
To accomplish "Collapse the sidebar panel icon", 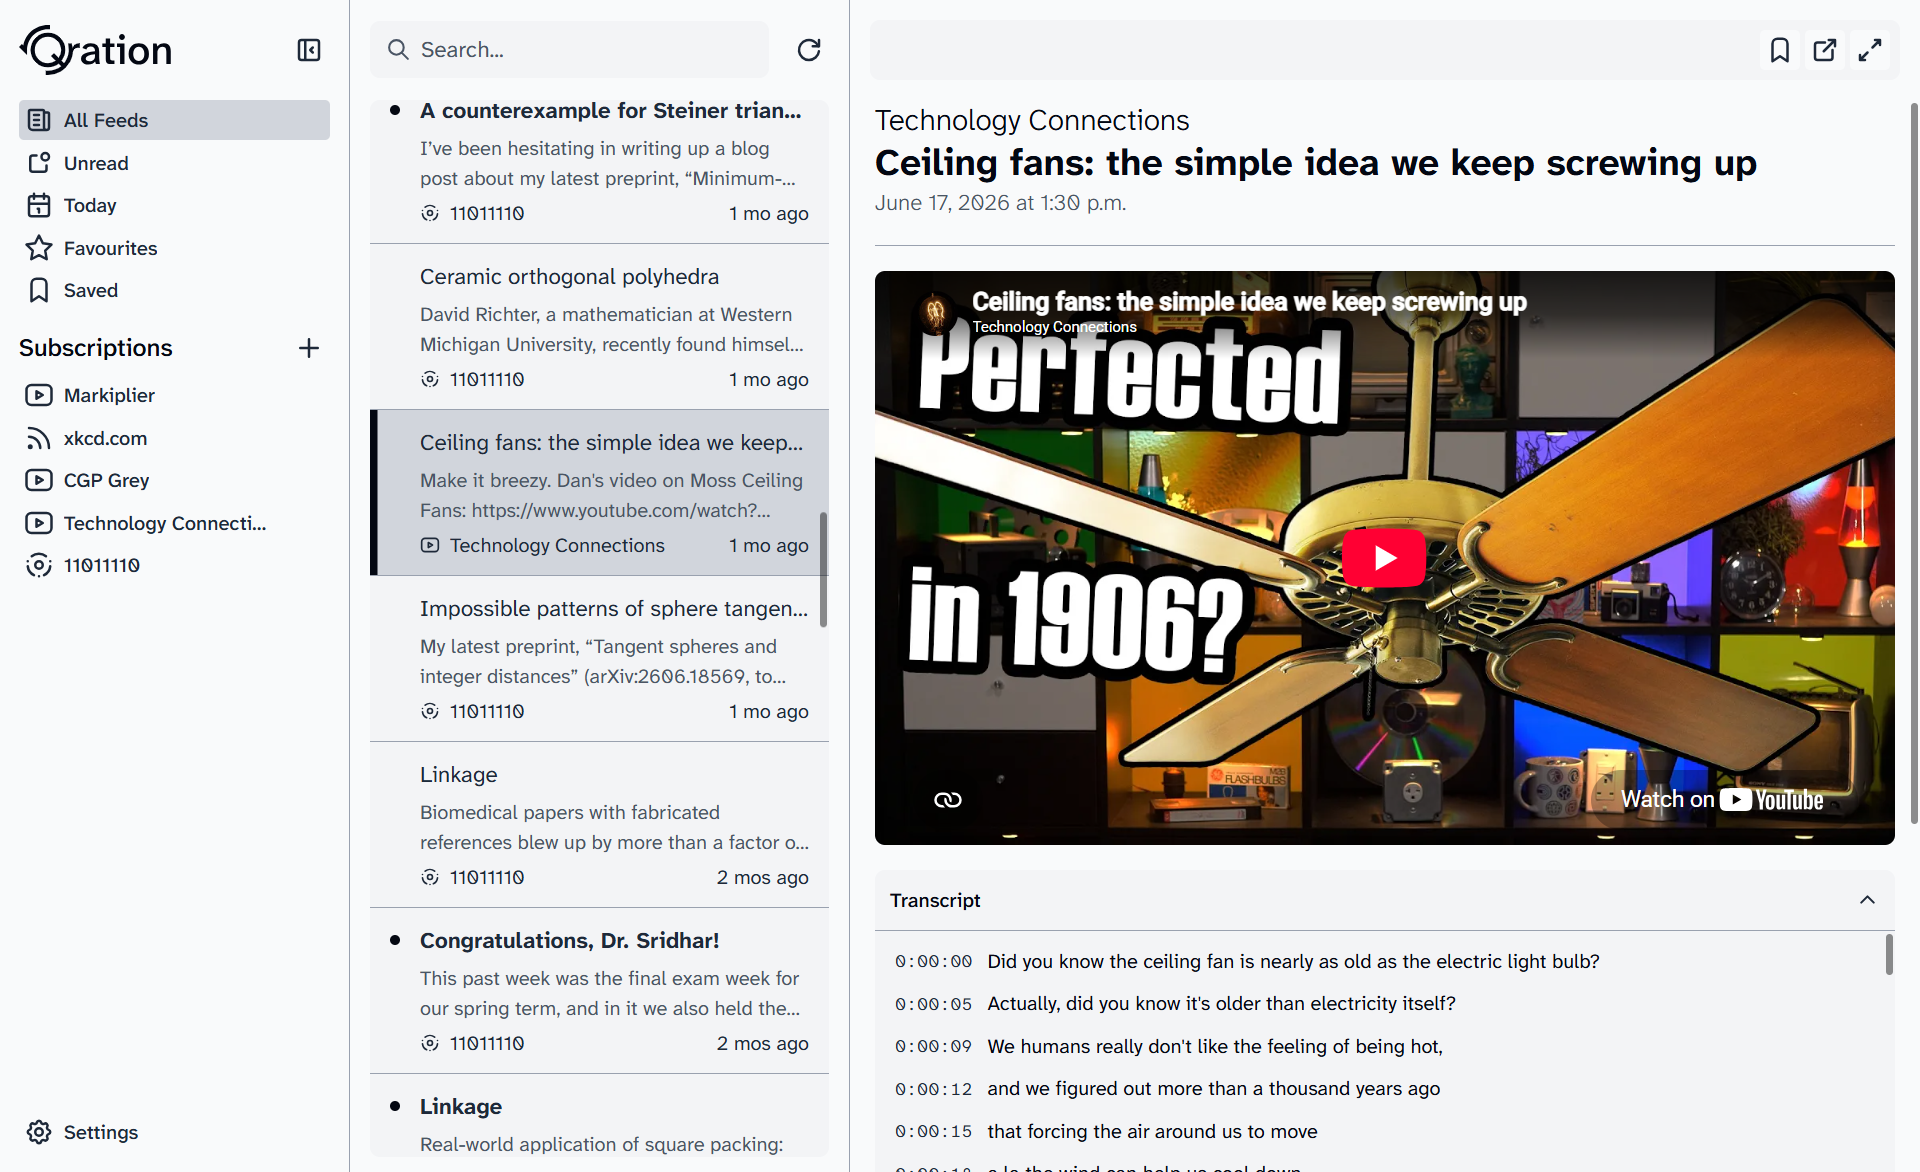I will 309,50.
